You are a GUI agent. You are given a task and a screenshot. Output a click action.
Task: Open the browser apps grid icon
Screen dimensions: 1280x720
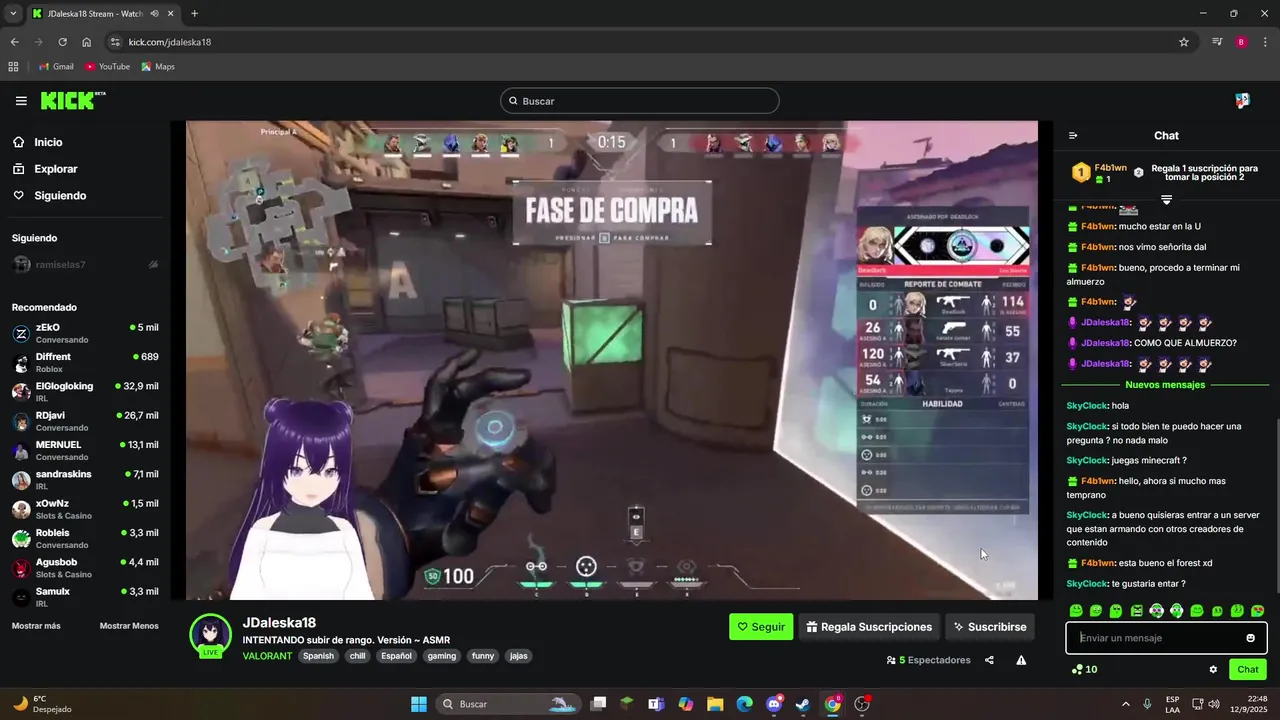[x=13, y=67]
